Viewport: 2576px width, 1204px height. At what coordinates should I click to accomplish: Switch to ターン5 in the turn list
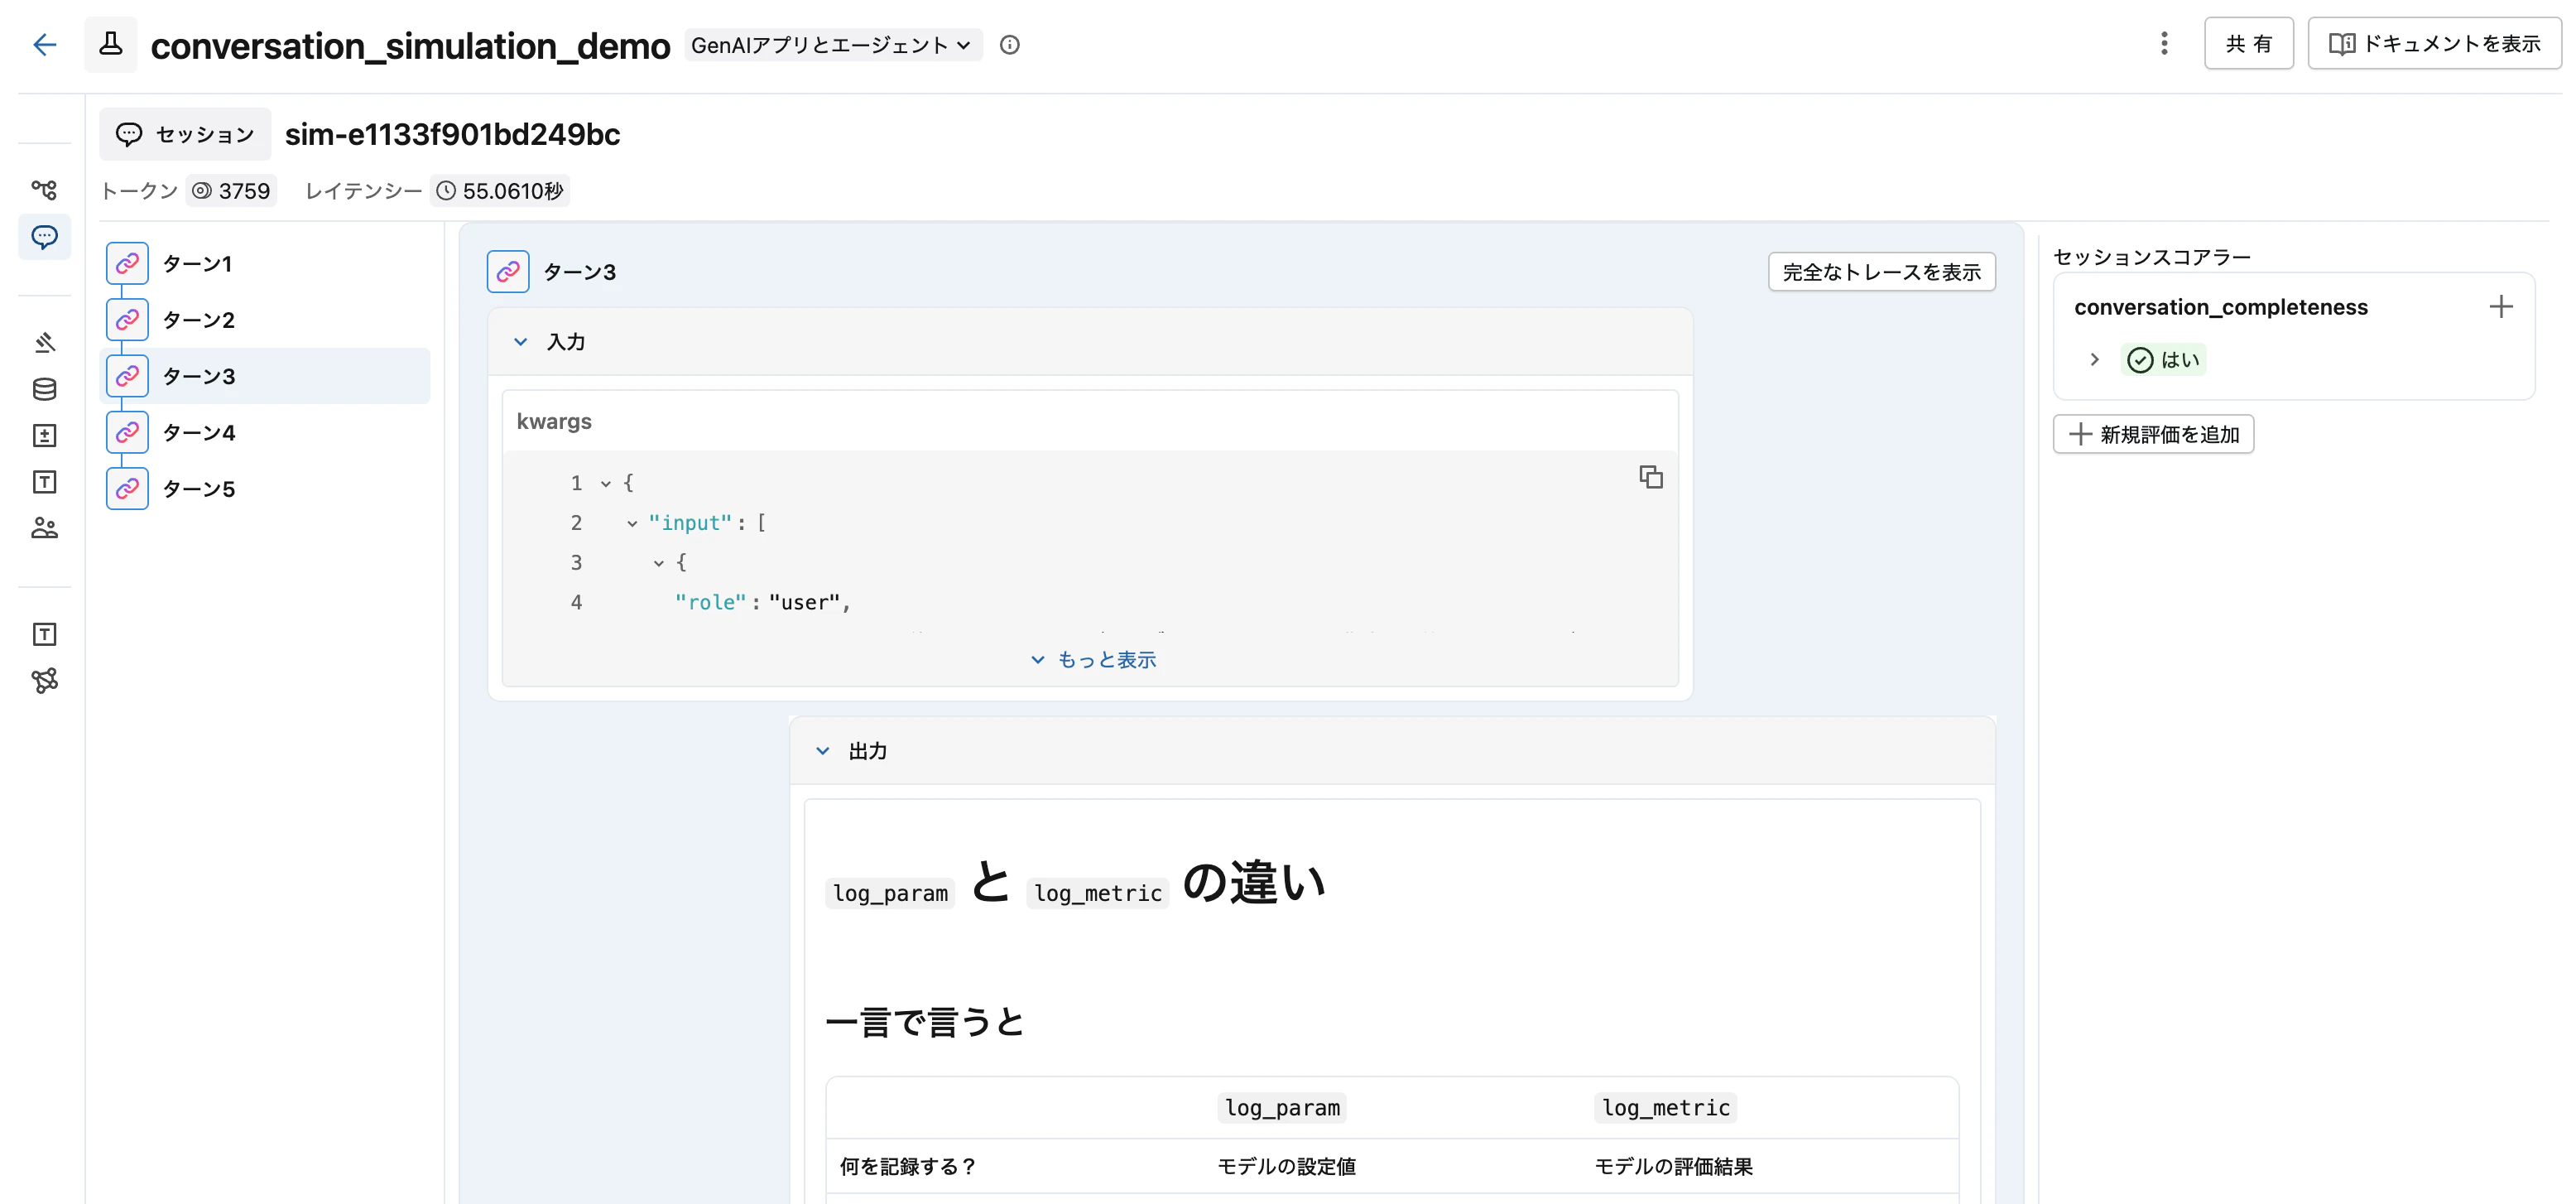coord(199,488)
